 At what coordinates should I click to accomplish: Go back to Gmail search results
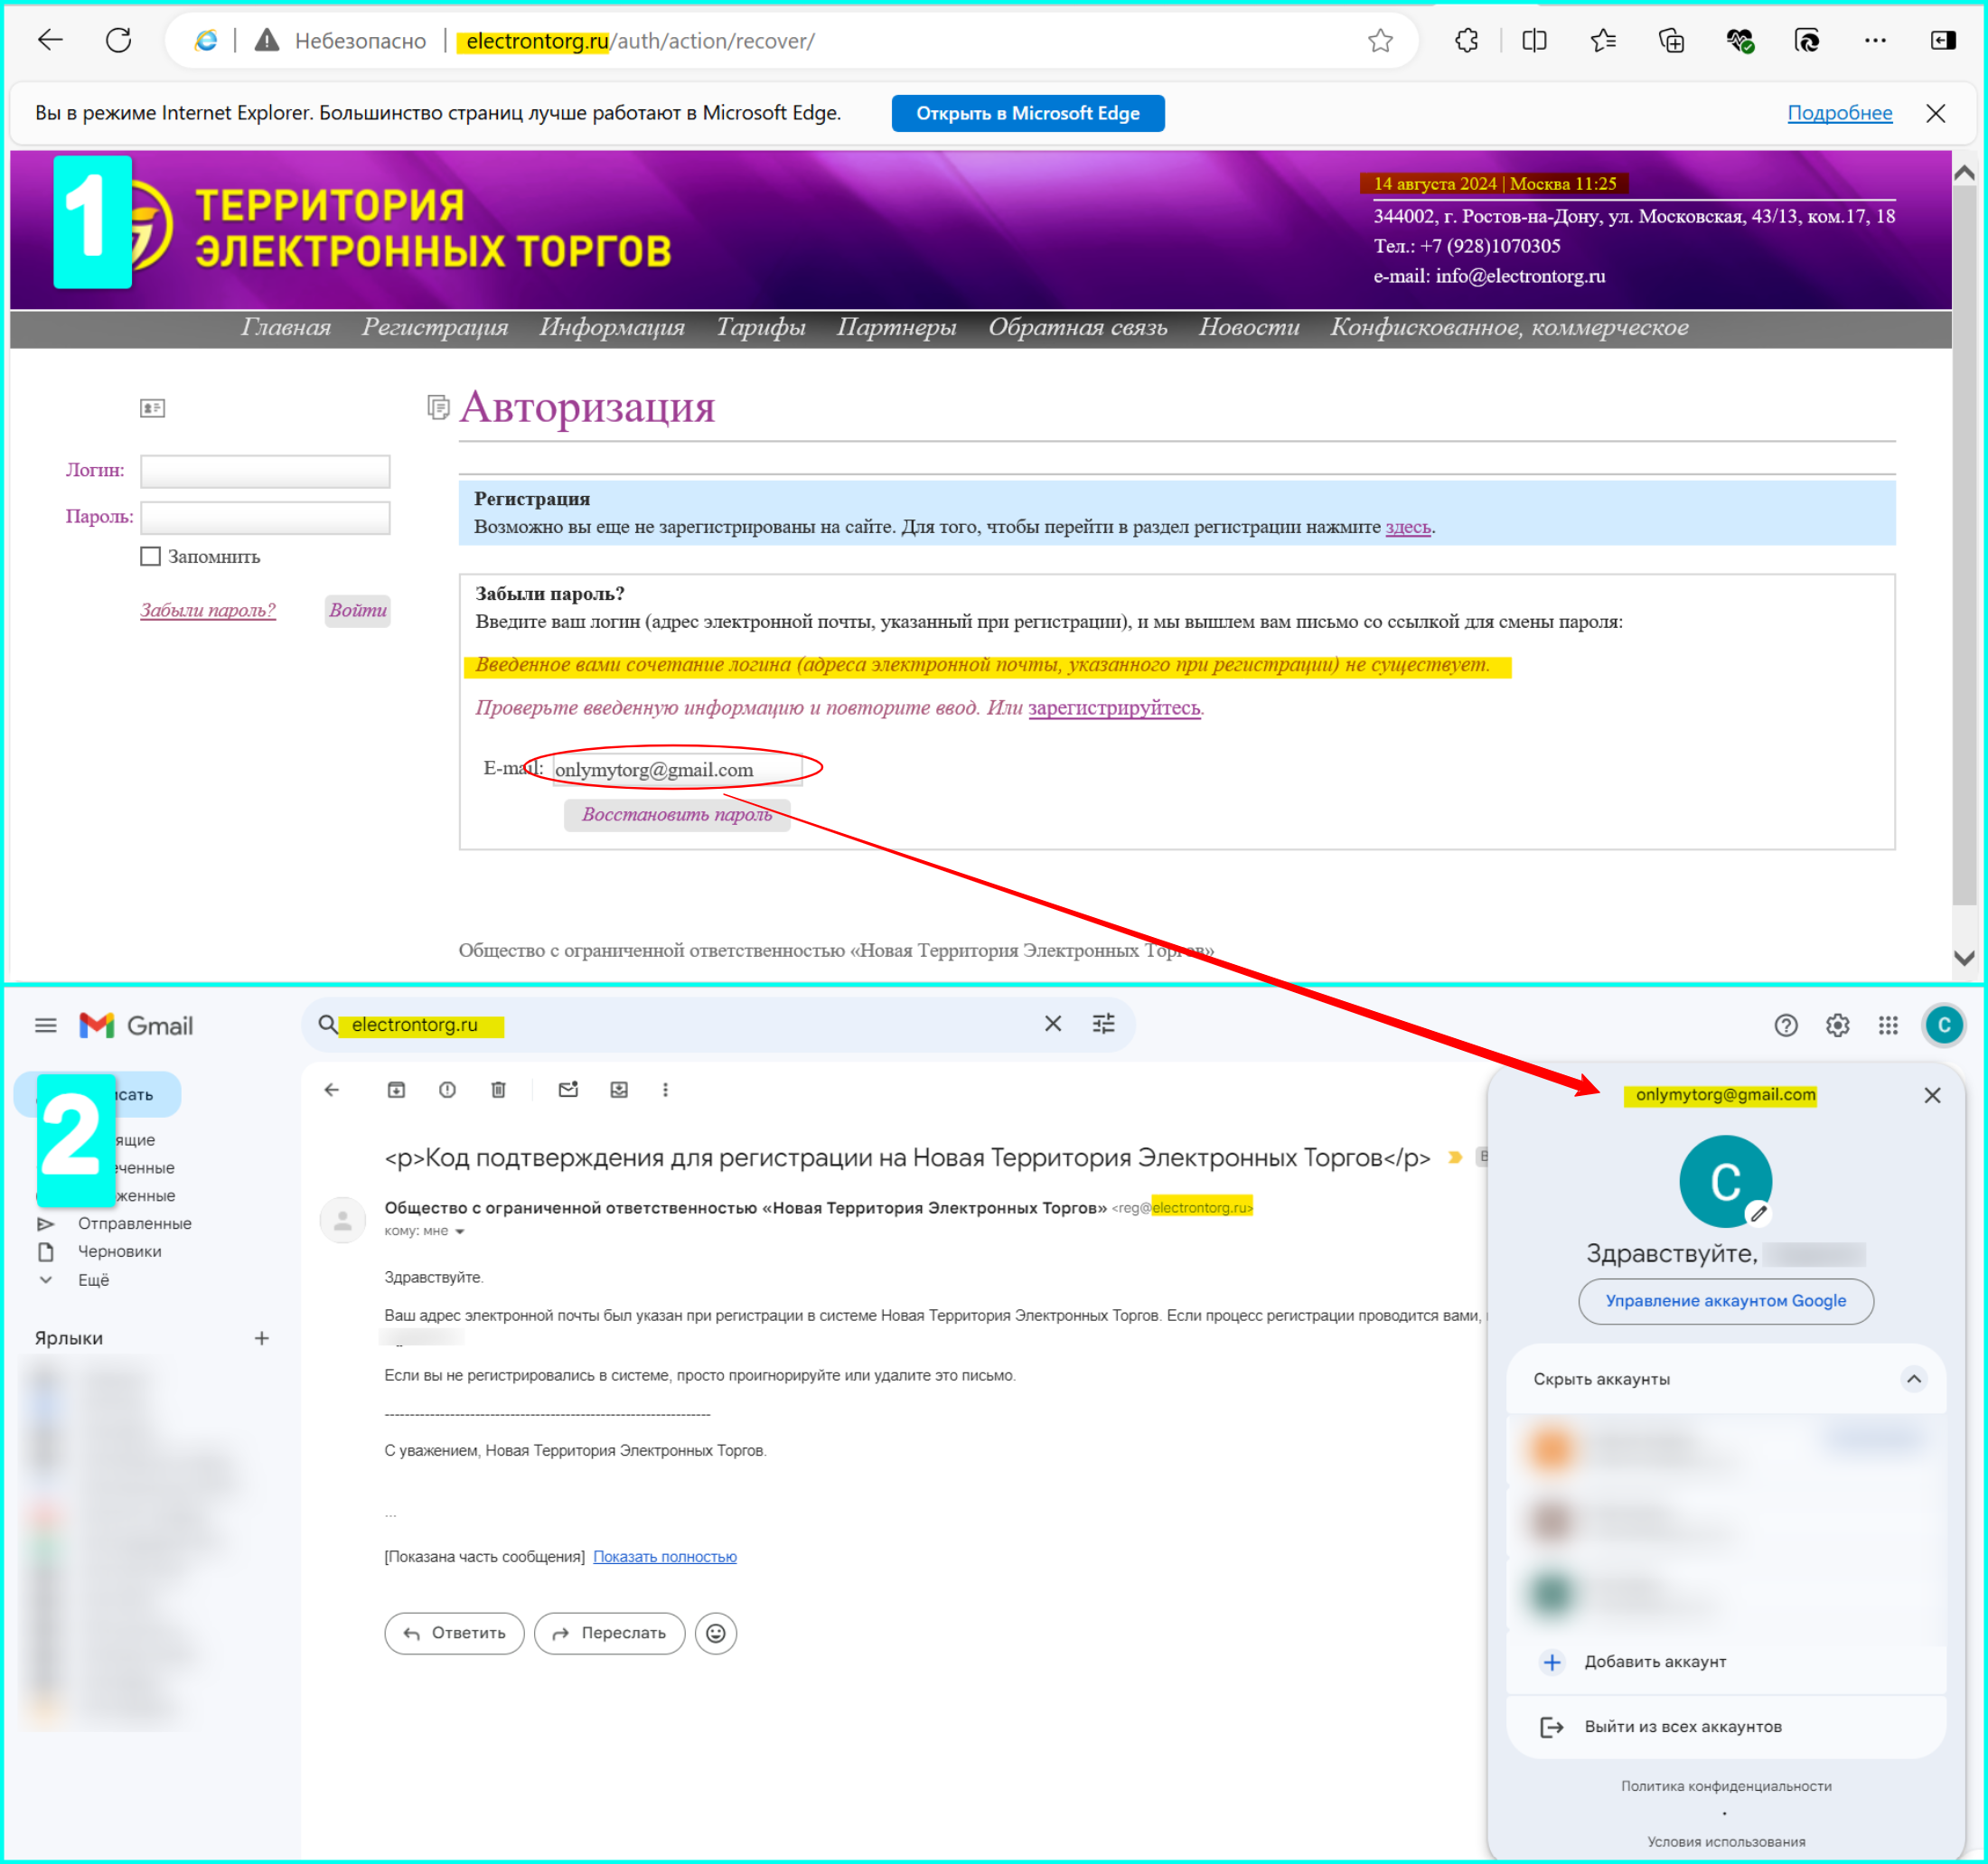click(332, 1090)
